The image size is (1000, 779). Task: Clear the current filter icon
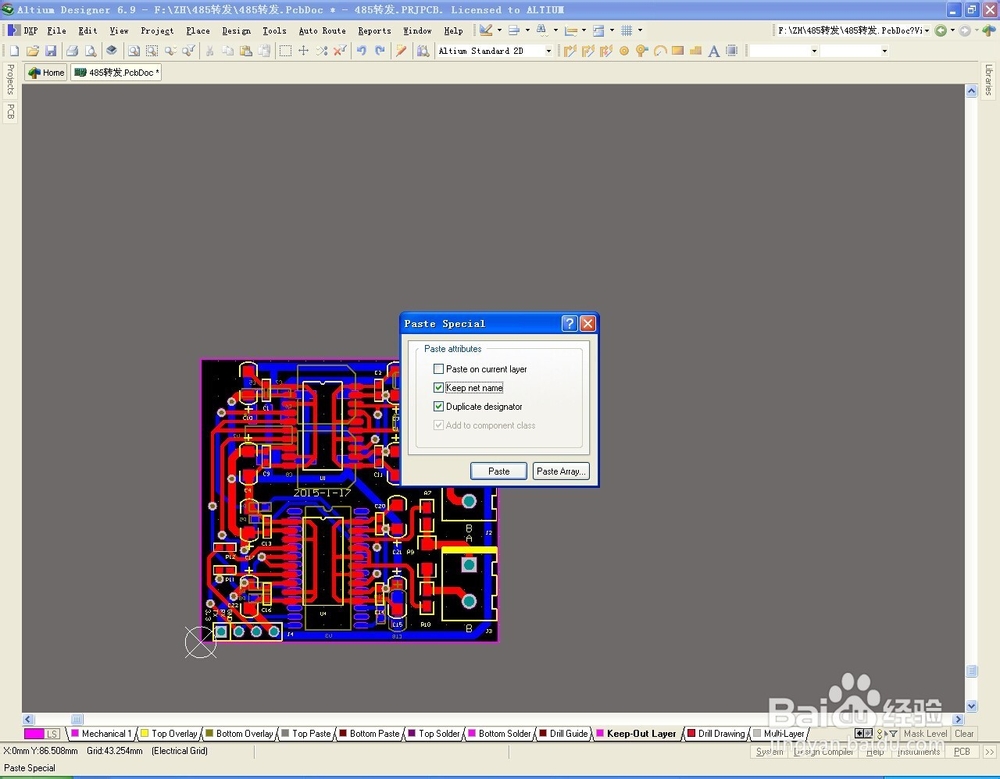point(340,50)
